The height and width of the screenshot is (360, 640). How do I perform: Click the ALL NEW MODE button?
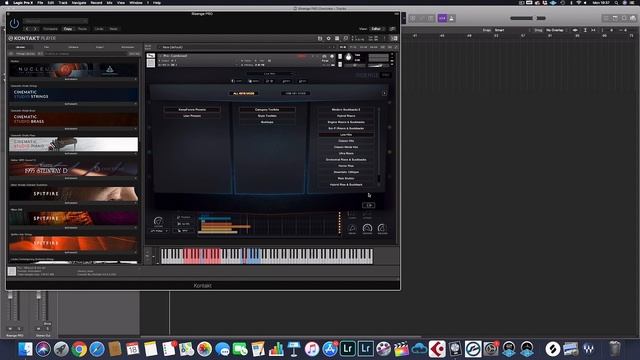[x=243, y=93]
